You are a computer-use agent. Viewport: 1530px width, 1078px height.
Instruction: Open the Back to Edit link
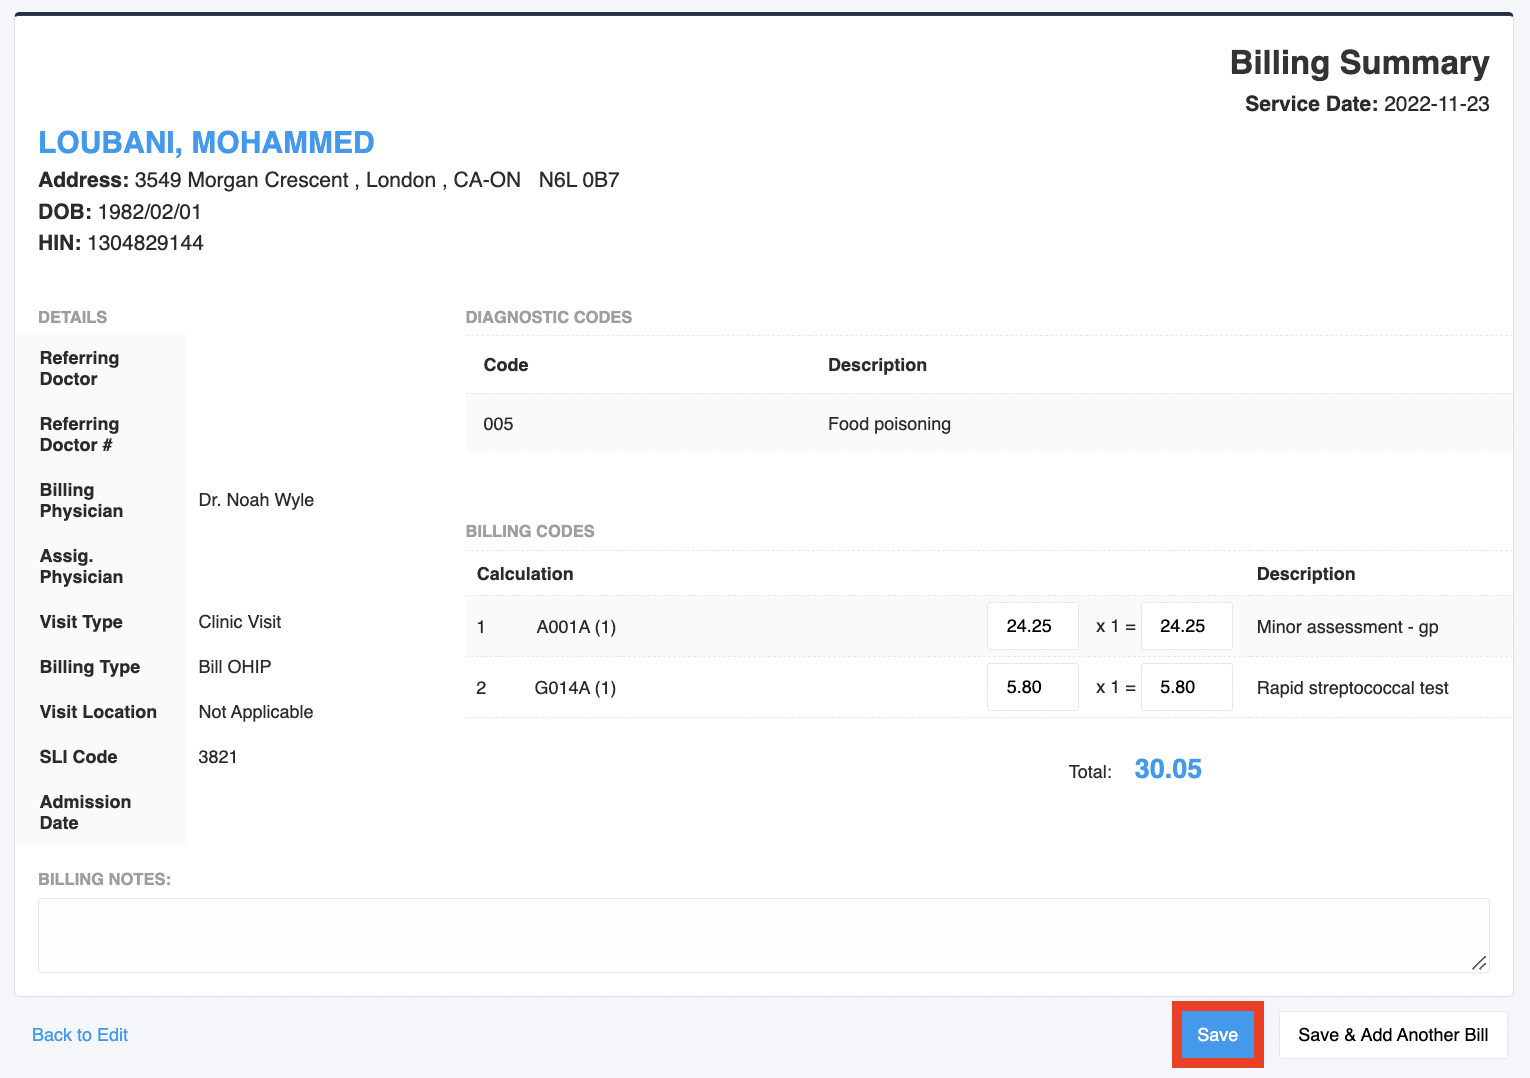[79, 1034]
